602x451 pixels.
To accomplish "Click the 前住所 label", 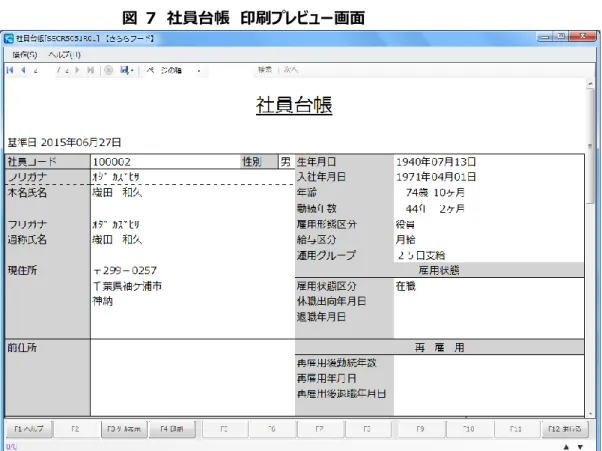I will pyautogui.click(x=22, y=348).
